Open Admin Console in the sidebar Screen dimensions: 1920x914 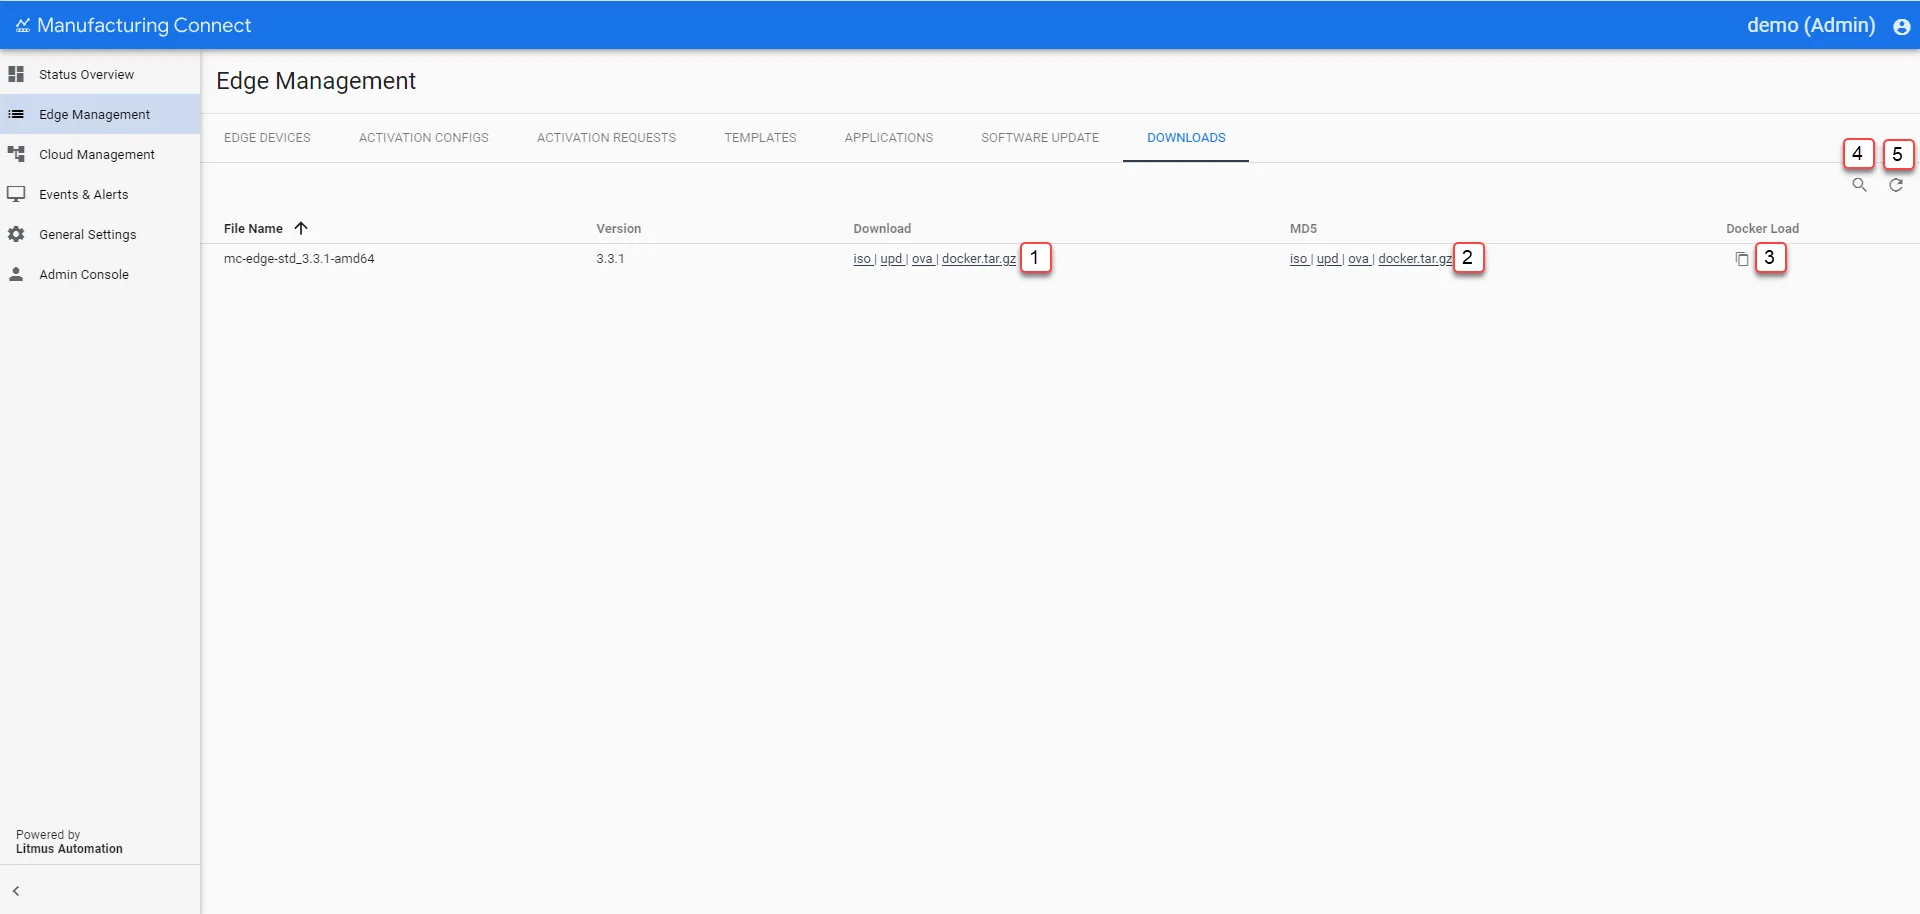[x=100, y=274]
